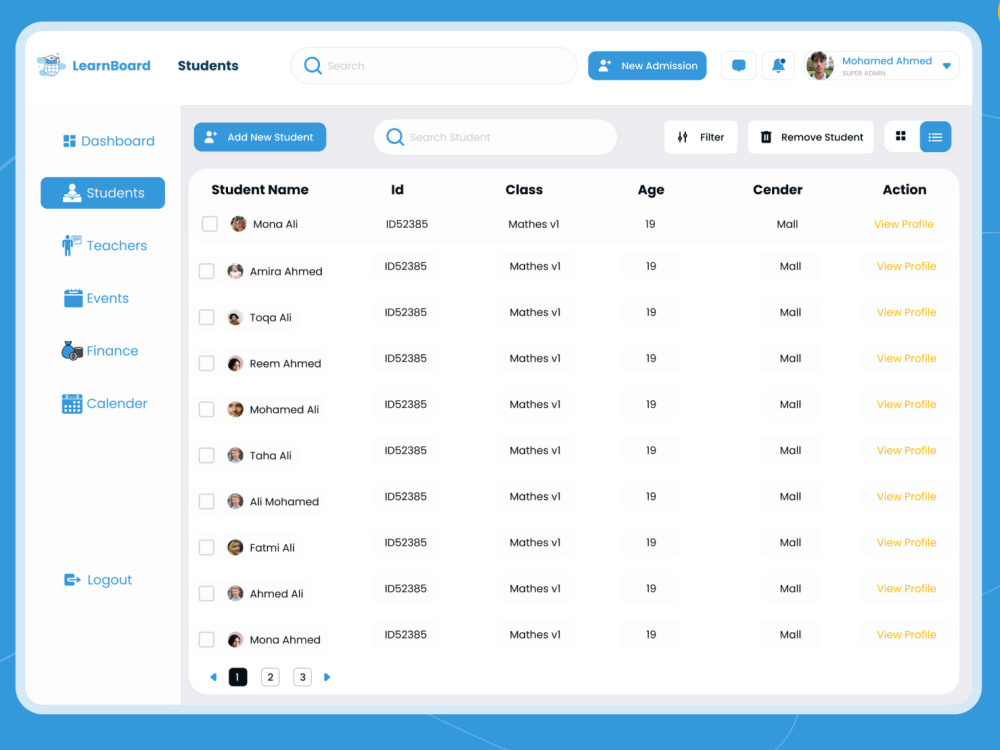Click the Student Name column header

[260, 189]
